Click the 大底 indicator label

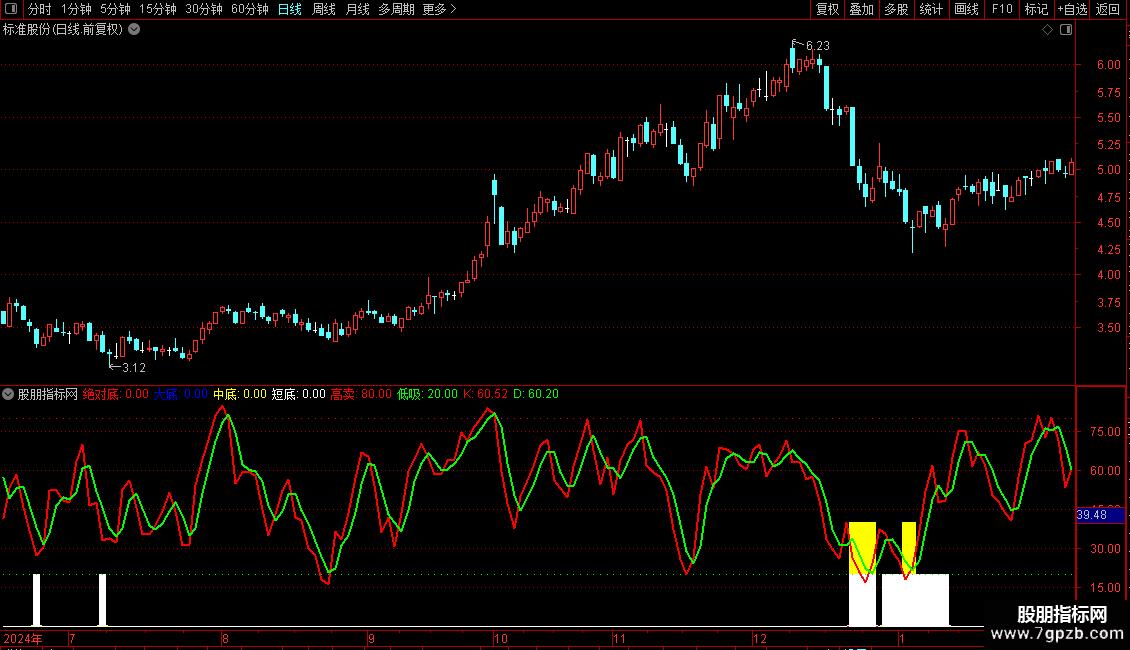click(x=166, y=394)
